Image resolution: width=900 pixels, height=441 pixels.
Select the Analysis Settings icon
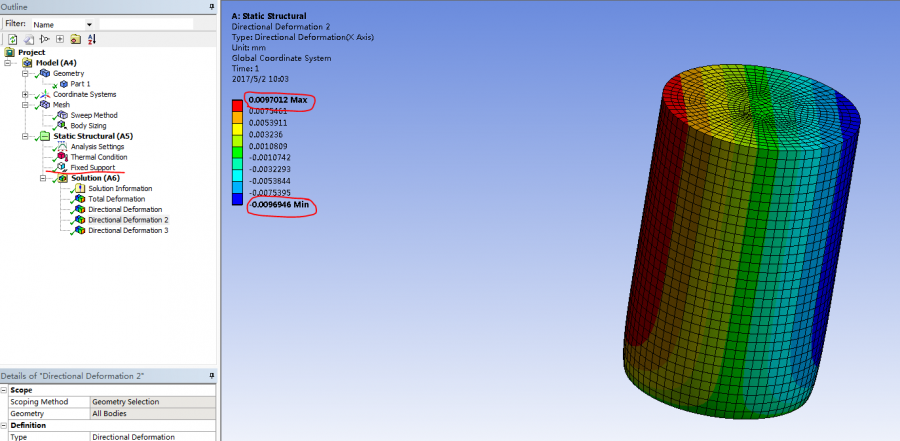63,146
